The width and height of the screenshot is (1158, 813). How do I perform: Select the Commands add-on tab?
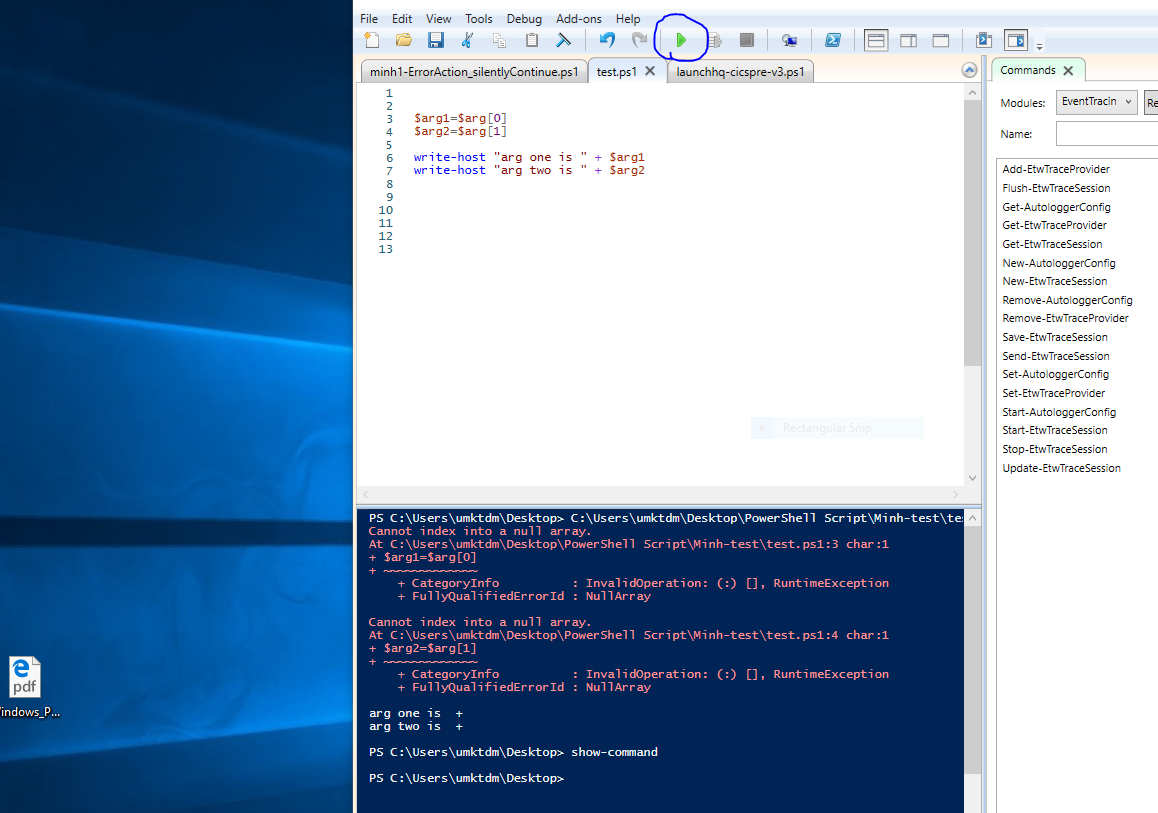pyautogui.click(x=1027, y=70)
